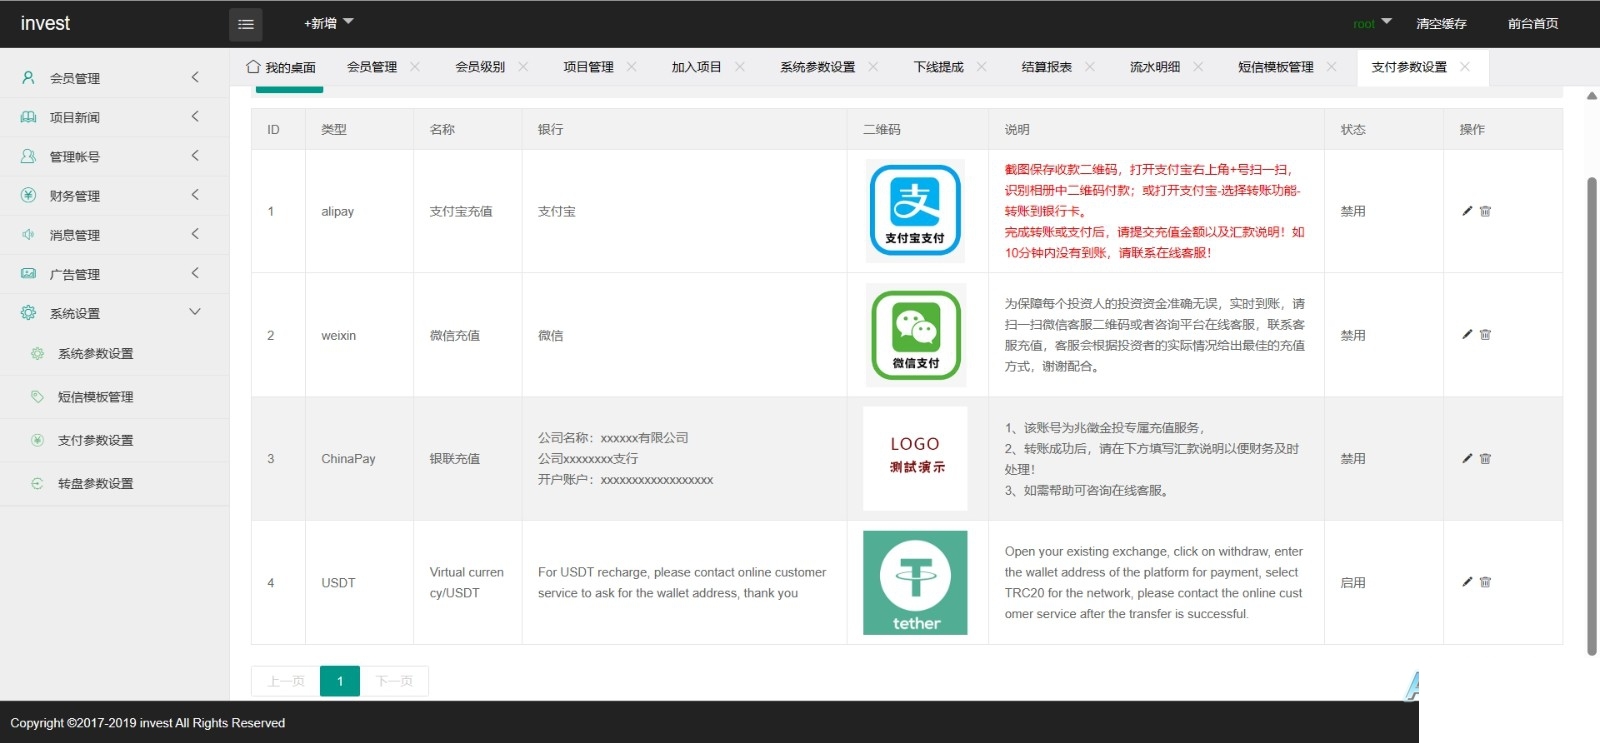Toggle the sidebar hamburger menu button
This screenshot has width=1600, height=743.
246,24
